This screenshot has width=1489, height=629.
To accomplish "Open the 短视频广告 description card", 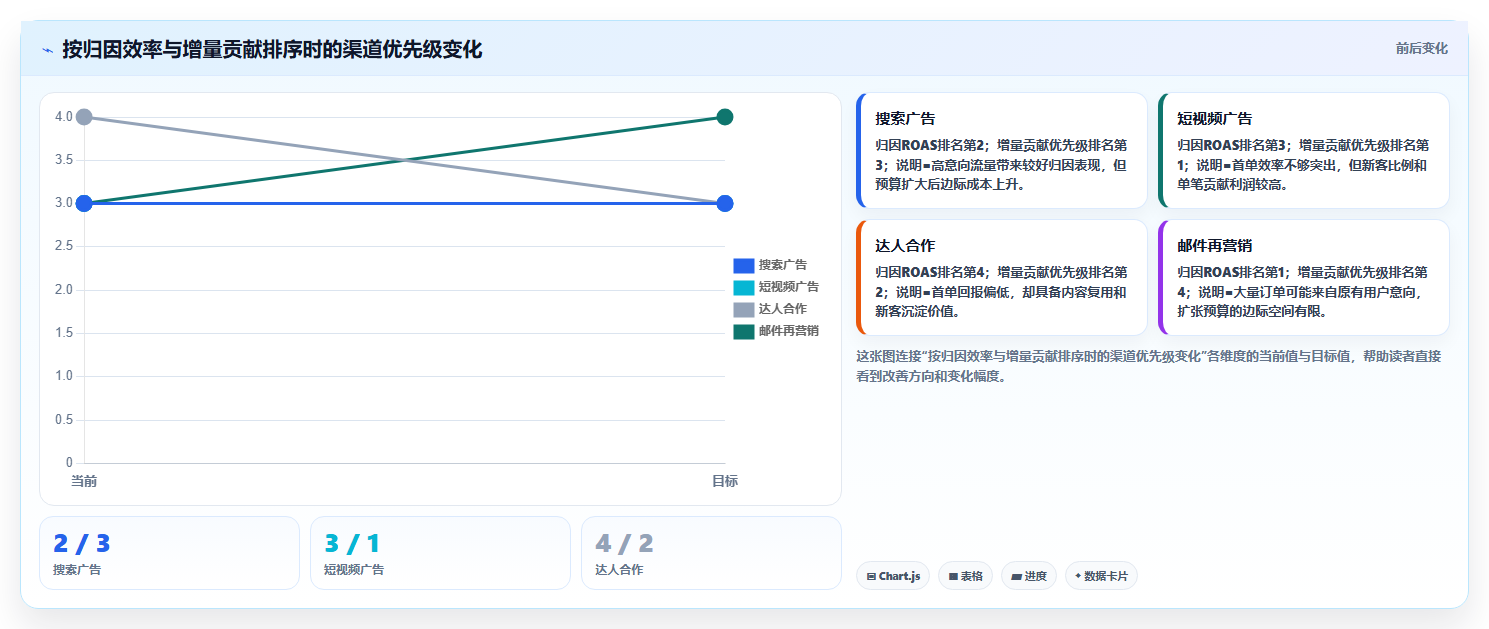I will pos(1304,150).
